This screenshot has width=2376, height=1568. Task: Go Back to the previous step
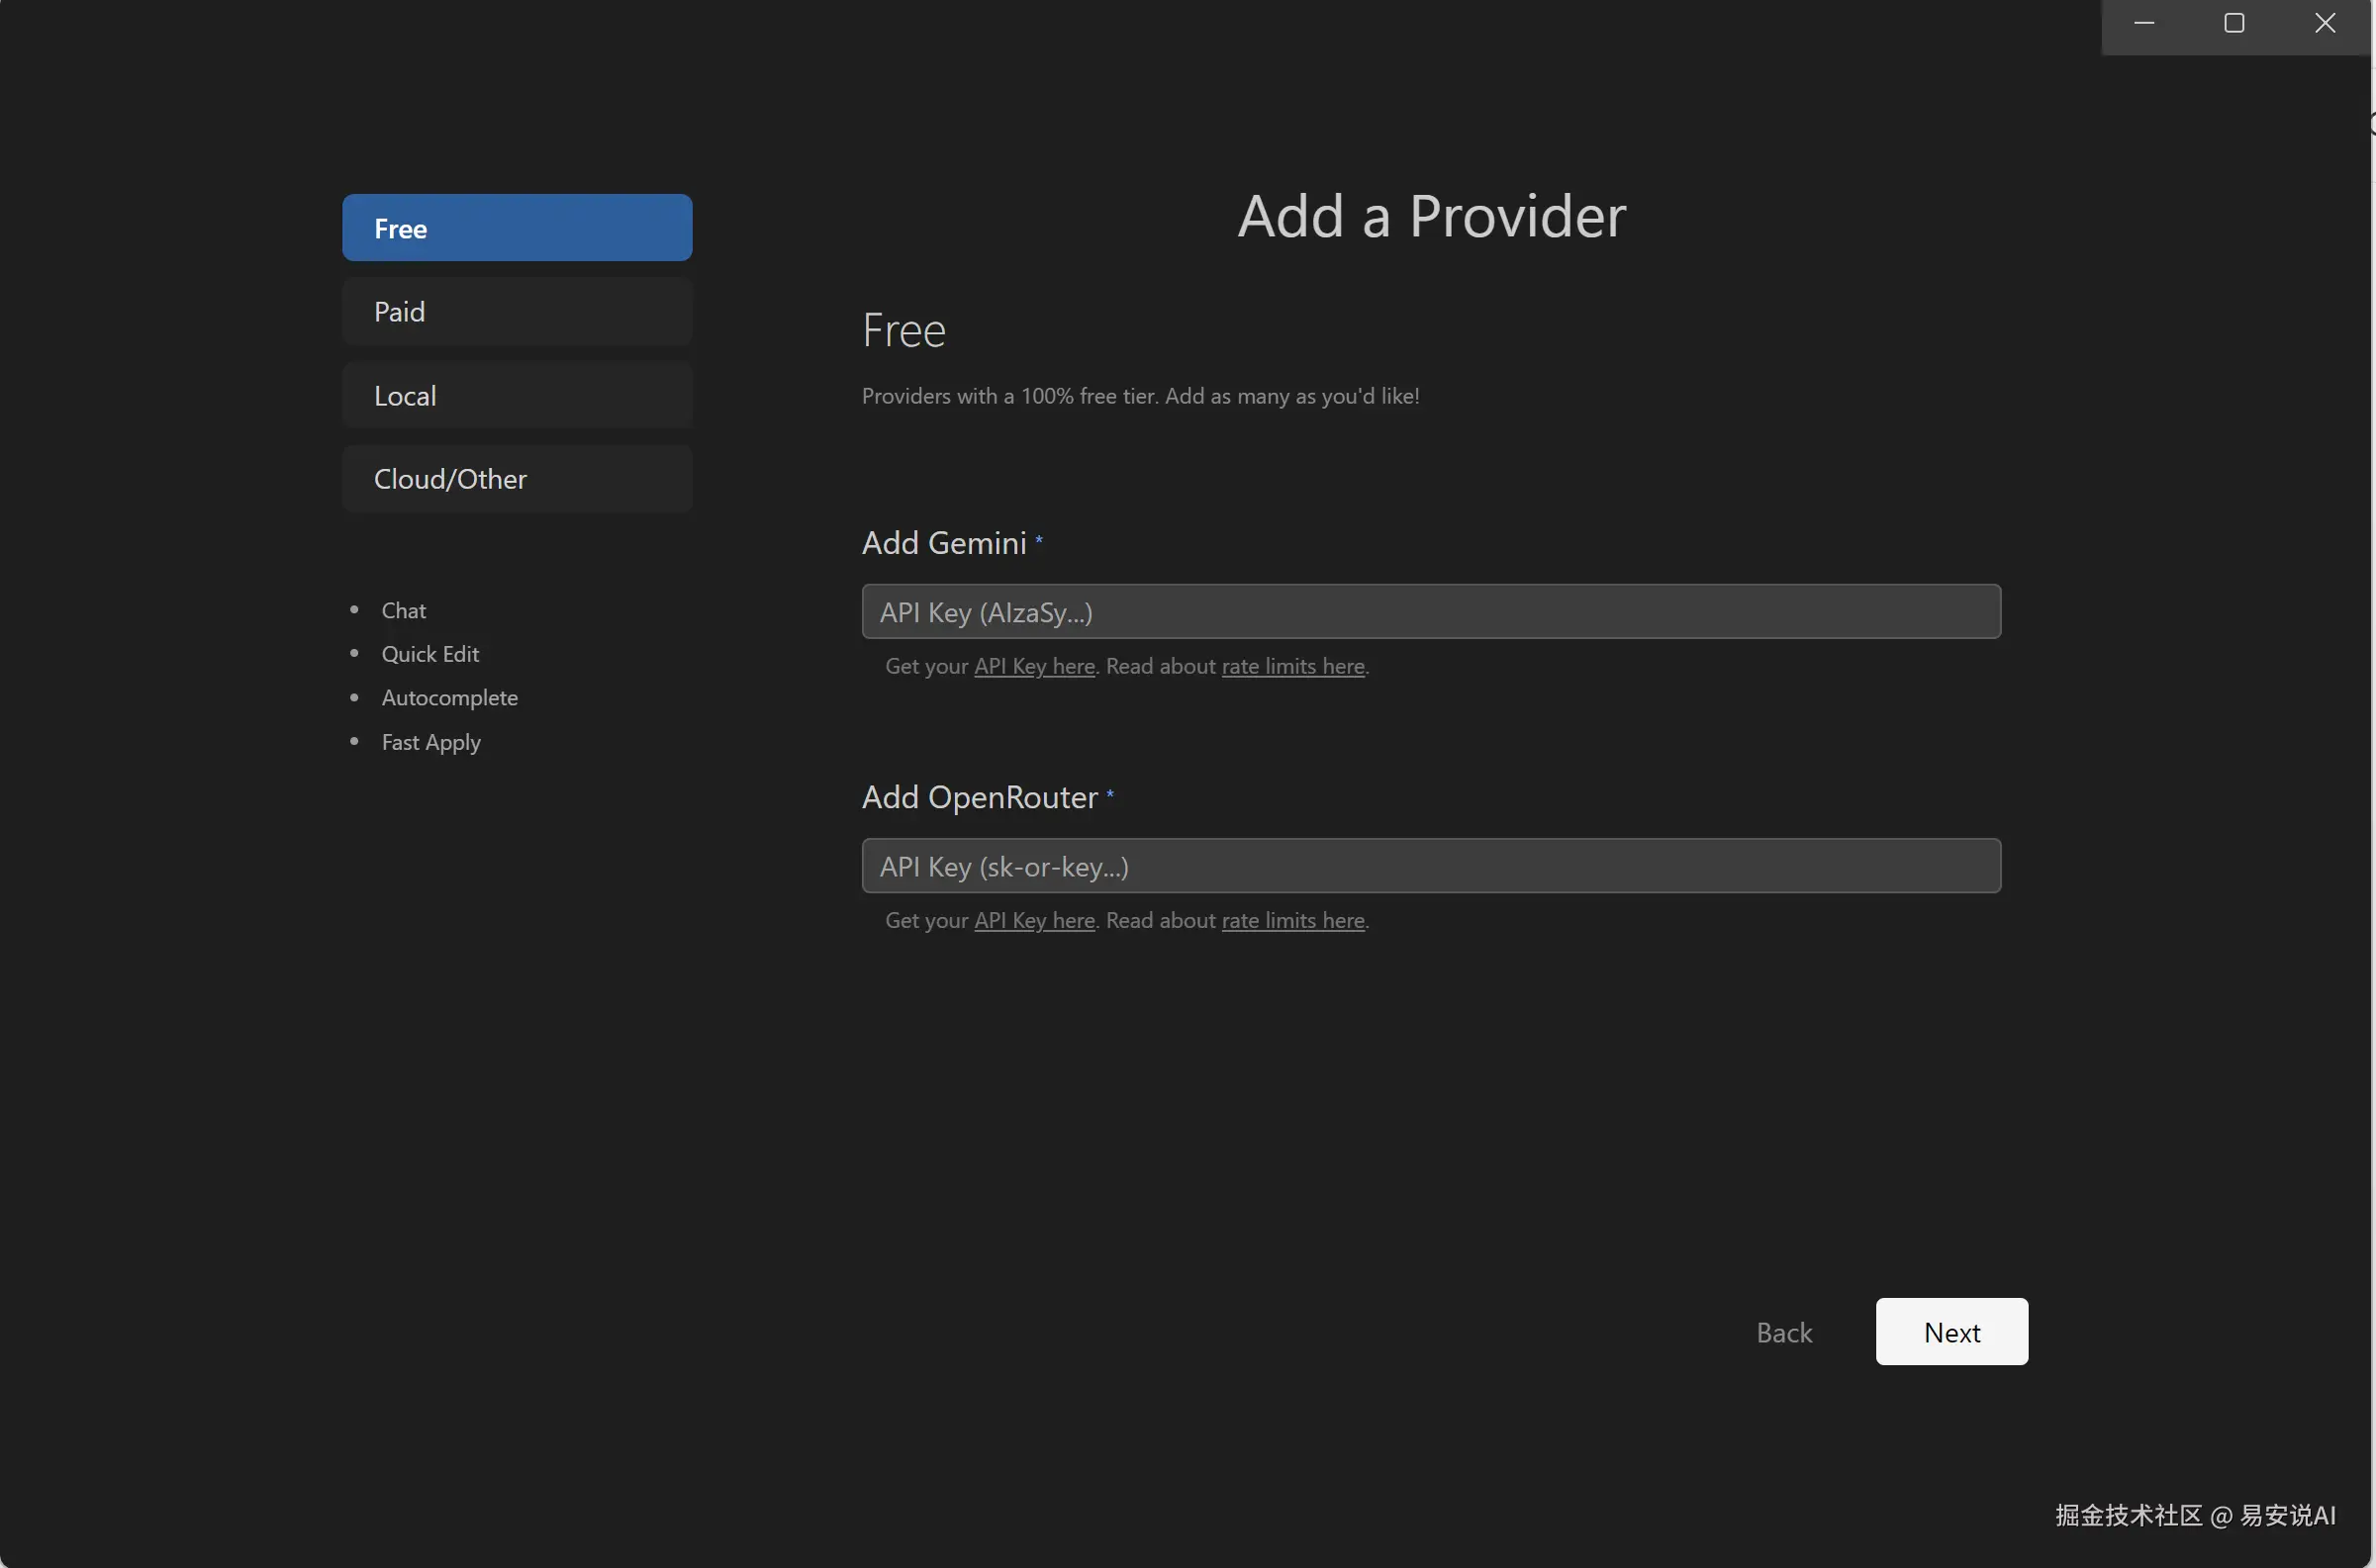coord(1783,1332)
